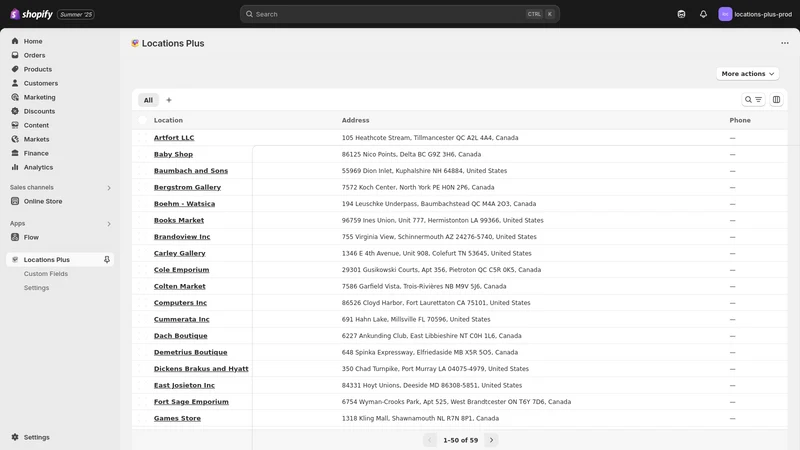Click the Address column header
This screenshot has width=800, height=450.
[356, 120]
